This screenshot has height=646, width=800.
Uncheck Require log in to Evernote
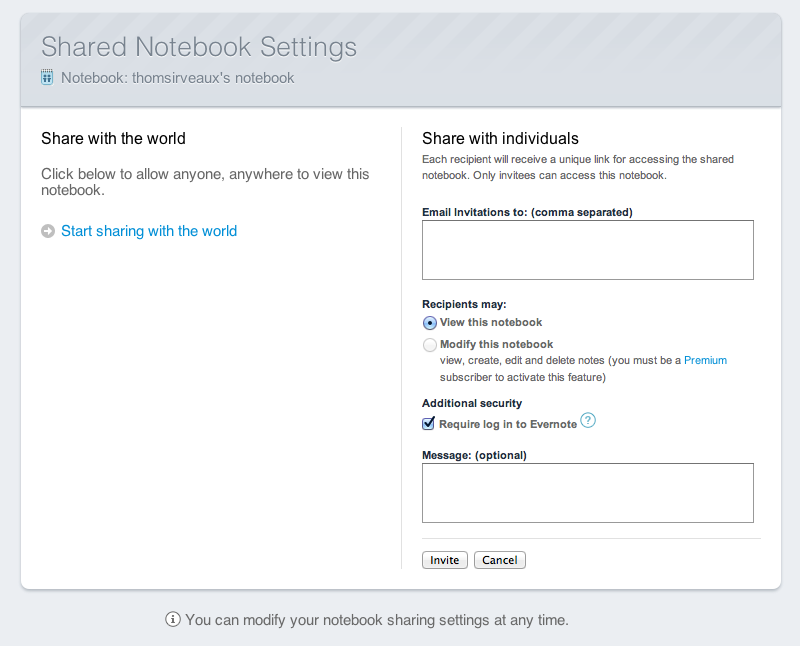pyautogui.click(x=429, y=424)
